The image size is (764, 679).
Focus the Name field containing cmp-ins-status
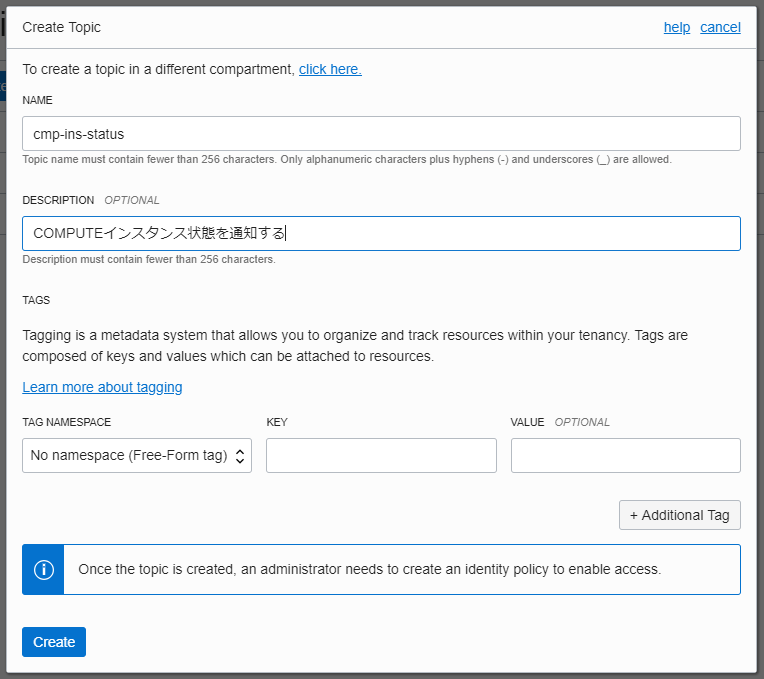click(382, 133)
